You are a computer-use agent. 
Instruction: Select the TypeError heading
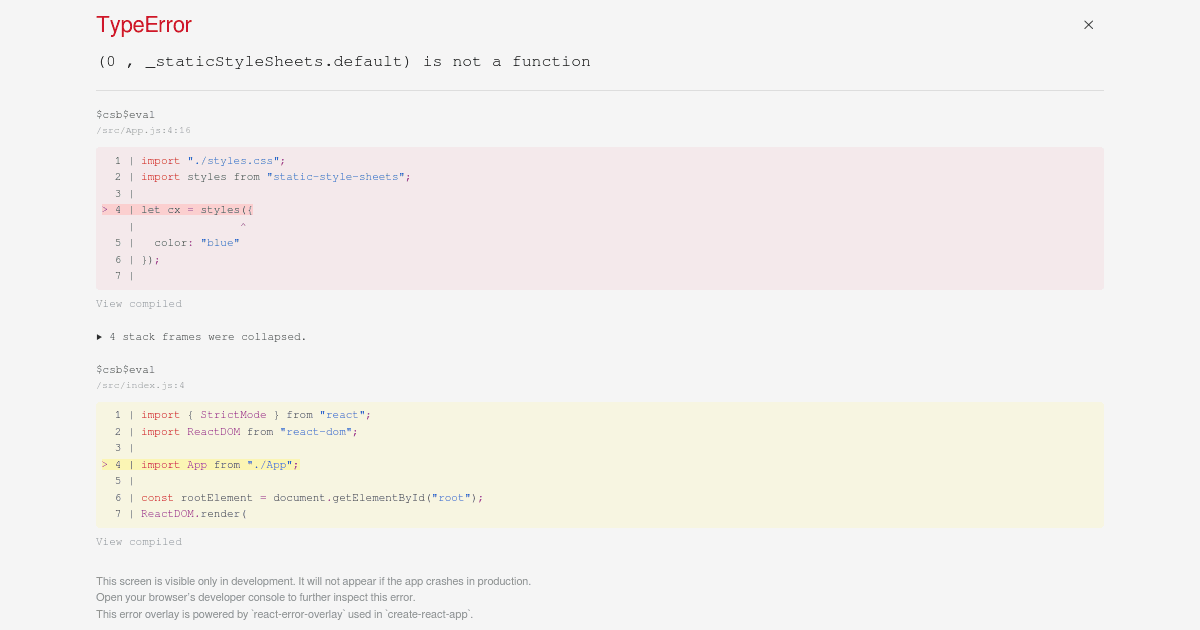(x=144, y=25)
